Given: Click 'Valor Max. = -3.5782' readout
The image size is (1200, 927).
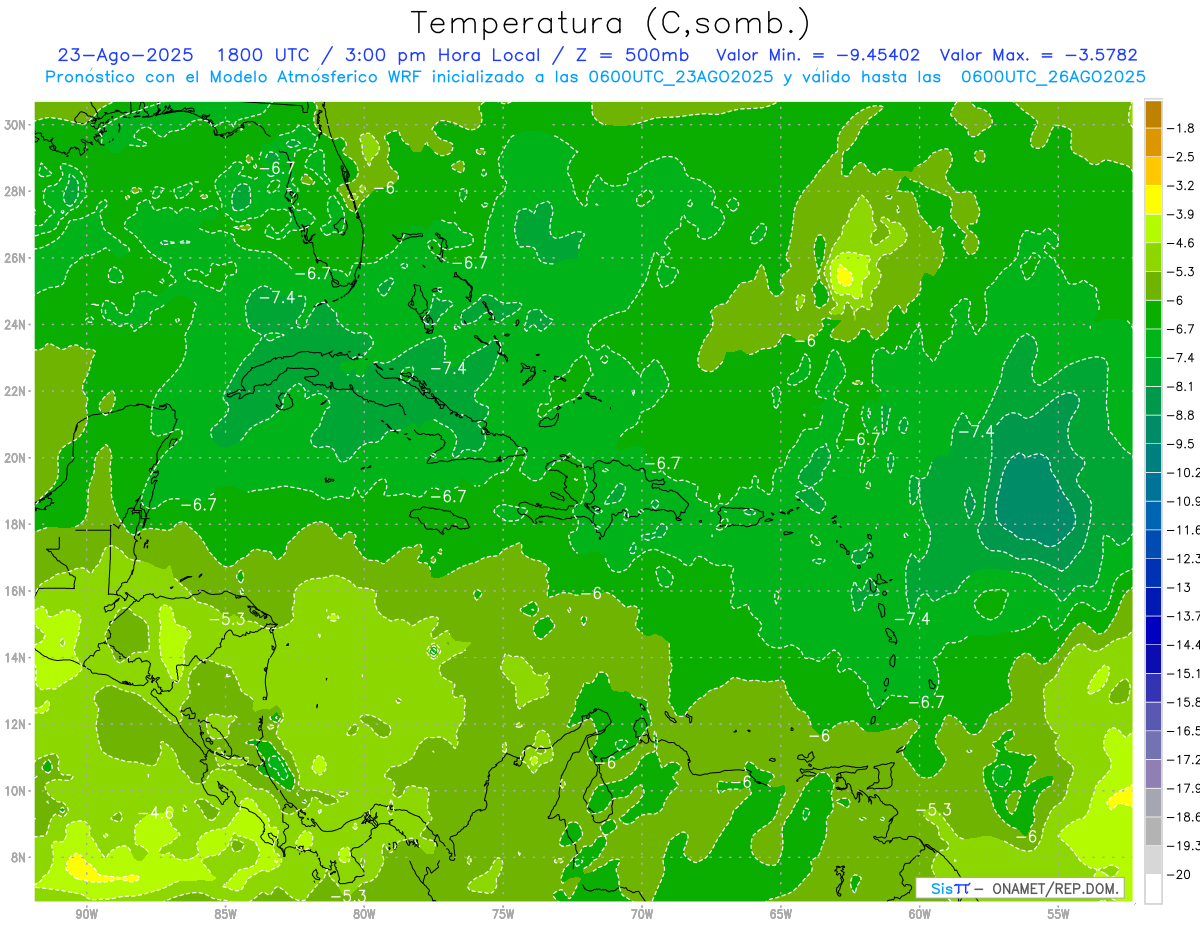Looking at the screenshot, I should [1039, 55].
